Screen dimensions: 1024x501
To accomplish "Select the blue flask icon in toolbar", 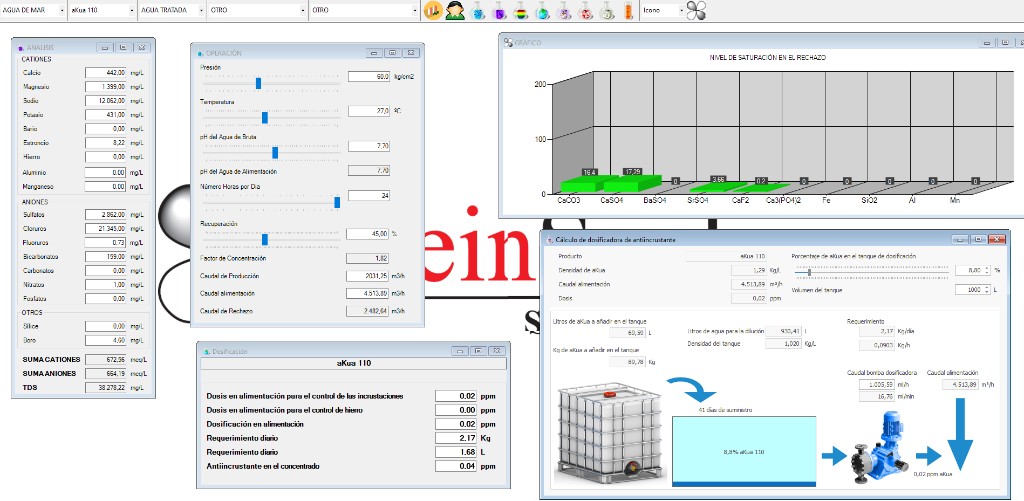I will [x=478, y=10].
